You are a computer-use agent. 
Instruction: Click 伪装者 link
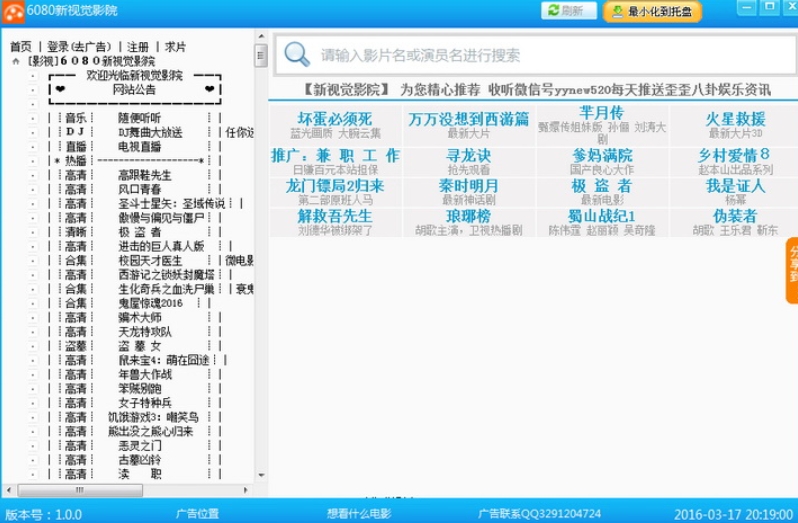(735, 216)
